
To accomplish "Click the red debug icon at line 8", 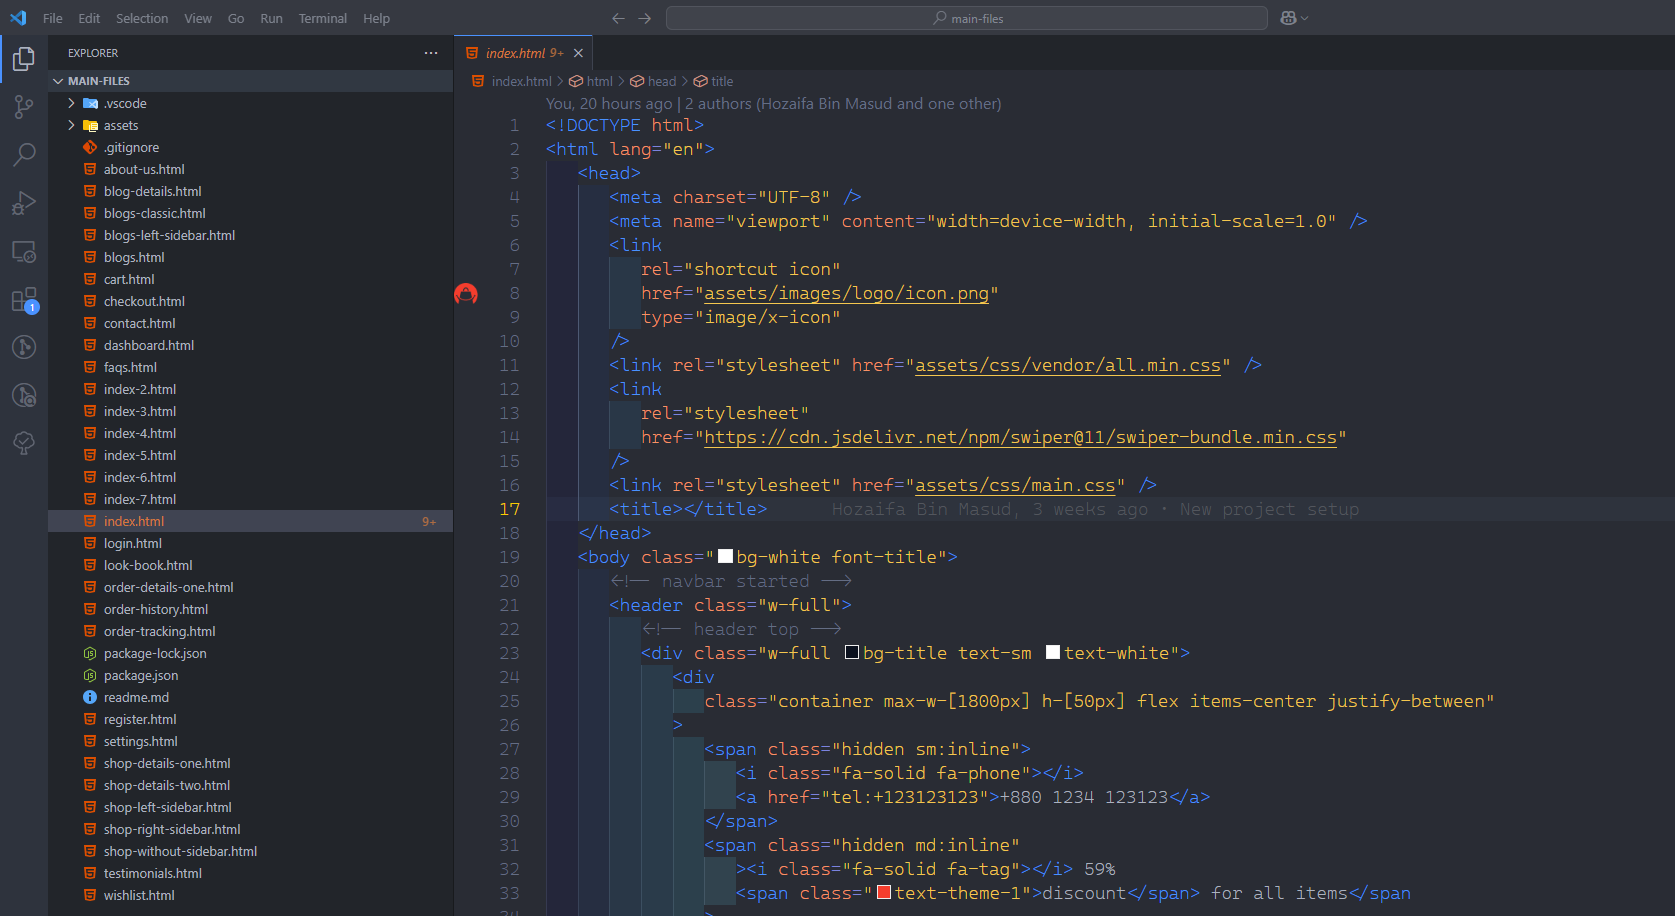I will point(466,294).
